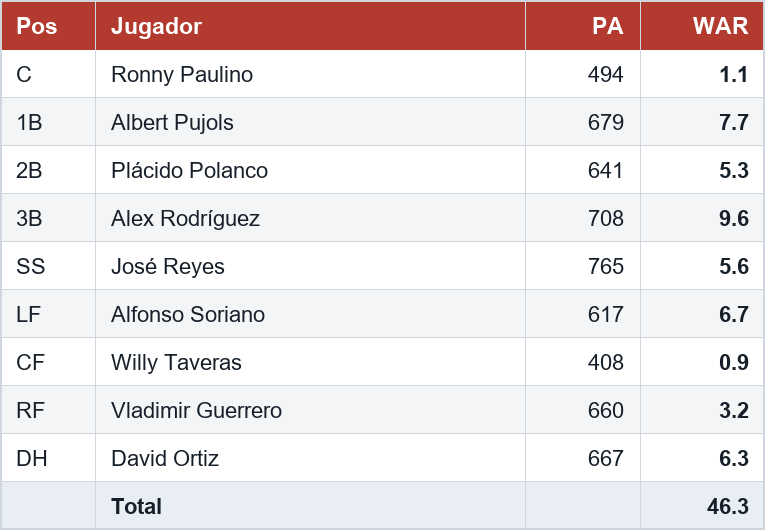Select the DH position cell

[x=48, y=458]
